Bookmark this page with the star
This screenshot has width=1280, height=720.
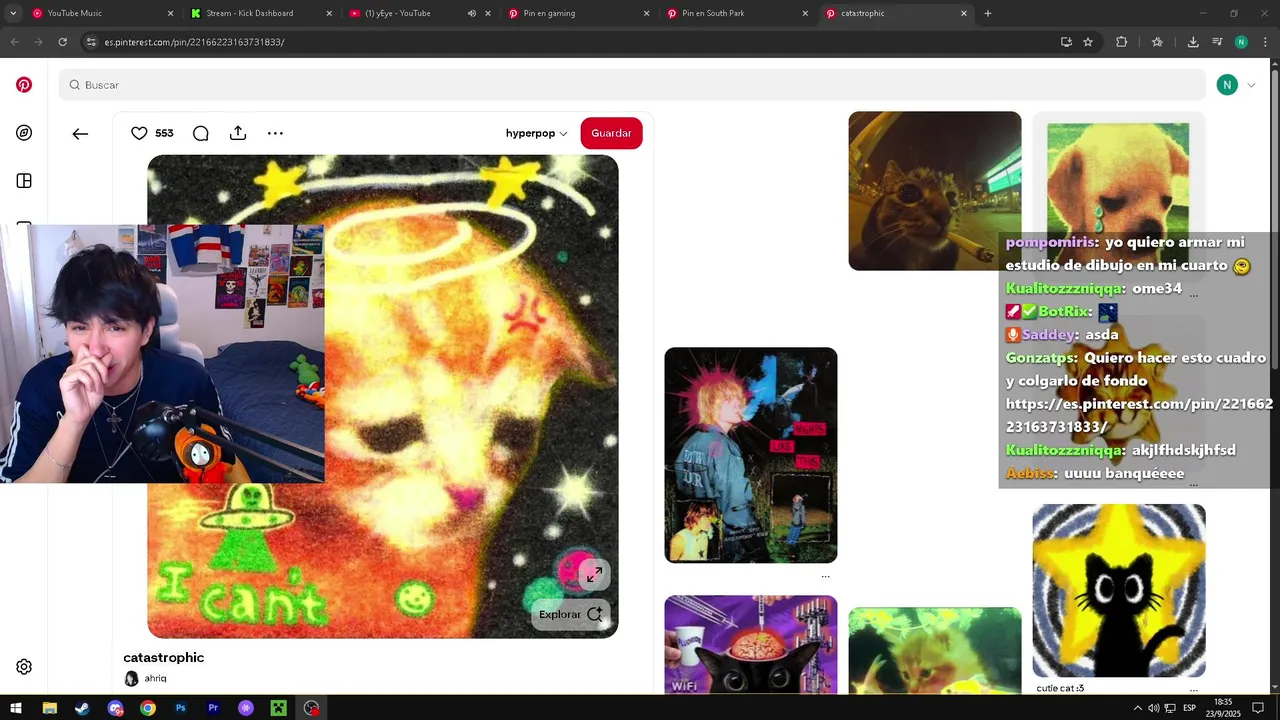pyautogui.click(x=1088, y=42)
